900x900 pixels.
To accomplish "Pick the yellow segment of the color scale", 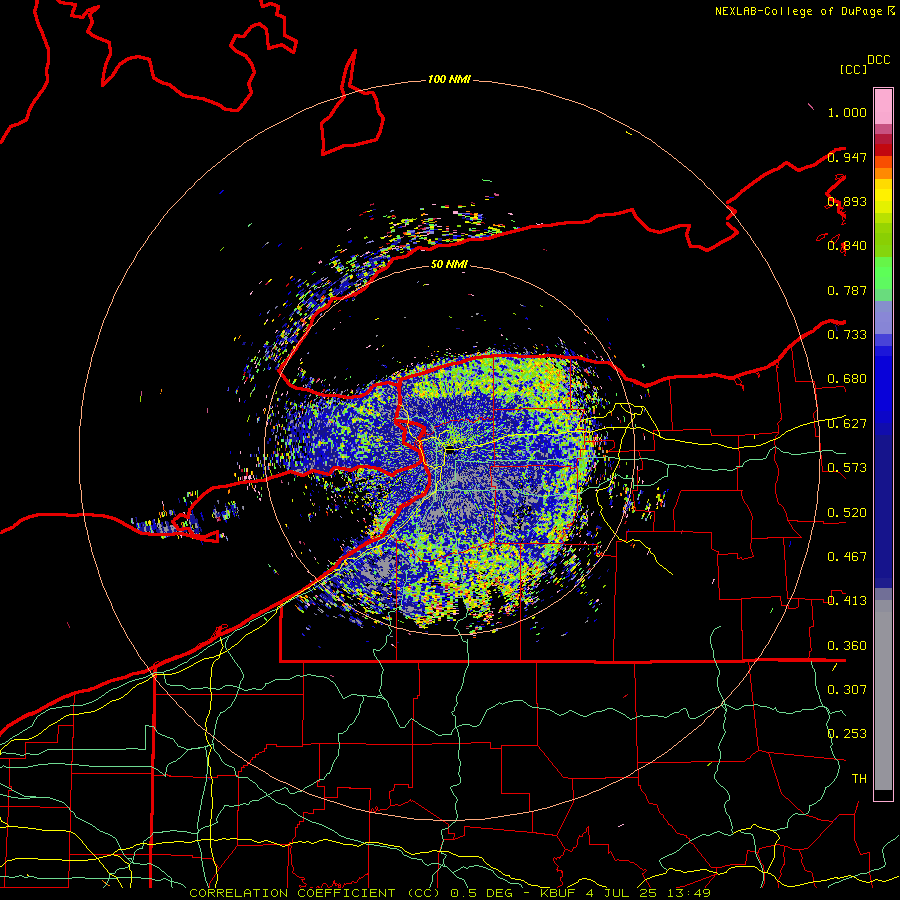I will tap(883, 196).
